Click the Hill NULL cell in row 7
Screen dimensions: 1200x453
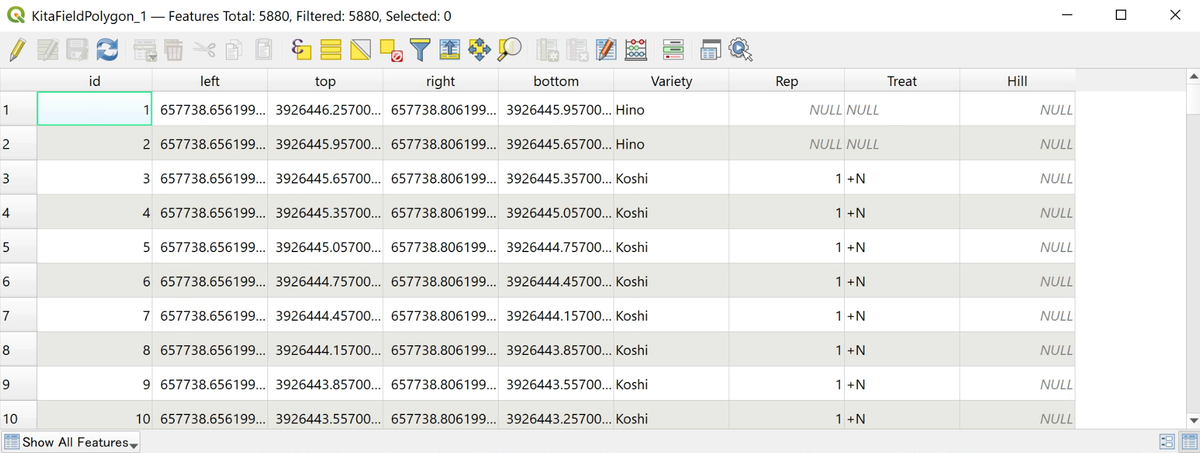coord(1017,316)
